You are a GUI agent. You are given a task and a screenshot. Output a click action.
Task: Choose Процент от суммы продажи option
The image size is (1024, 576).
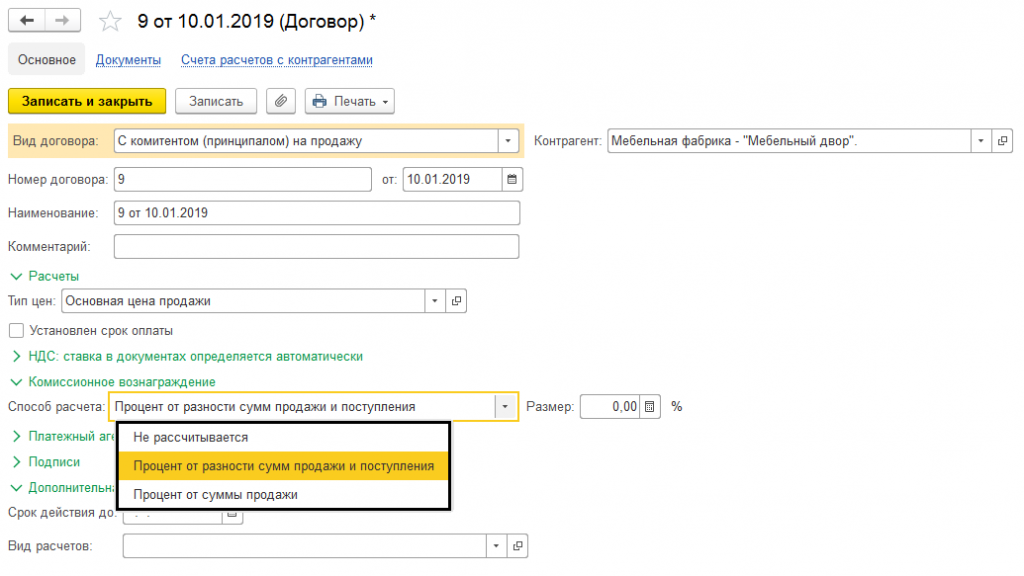click(215, 495)
